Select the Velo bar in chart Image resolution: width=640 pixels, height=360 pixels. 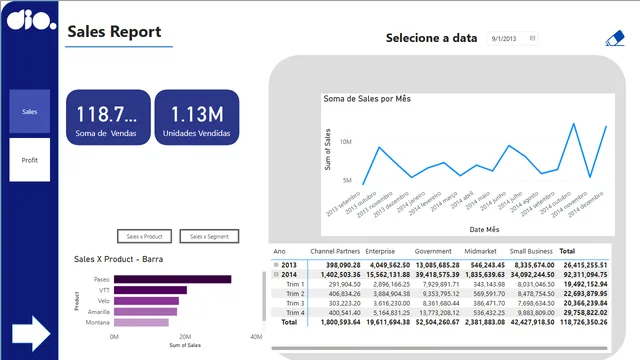(x=146, y=301)
